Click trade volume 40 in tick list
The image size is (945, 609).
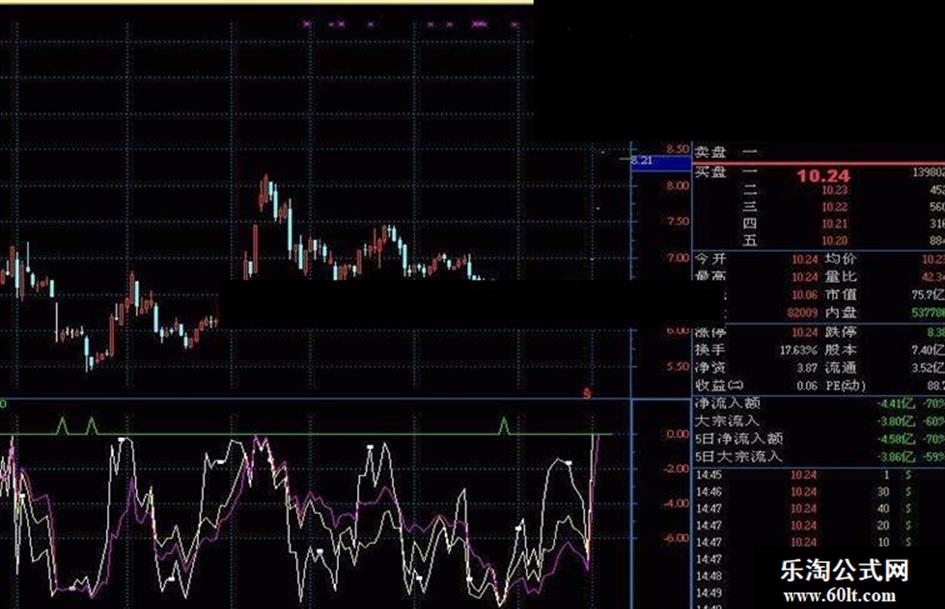pyautogui.click(x=883, y=509)
